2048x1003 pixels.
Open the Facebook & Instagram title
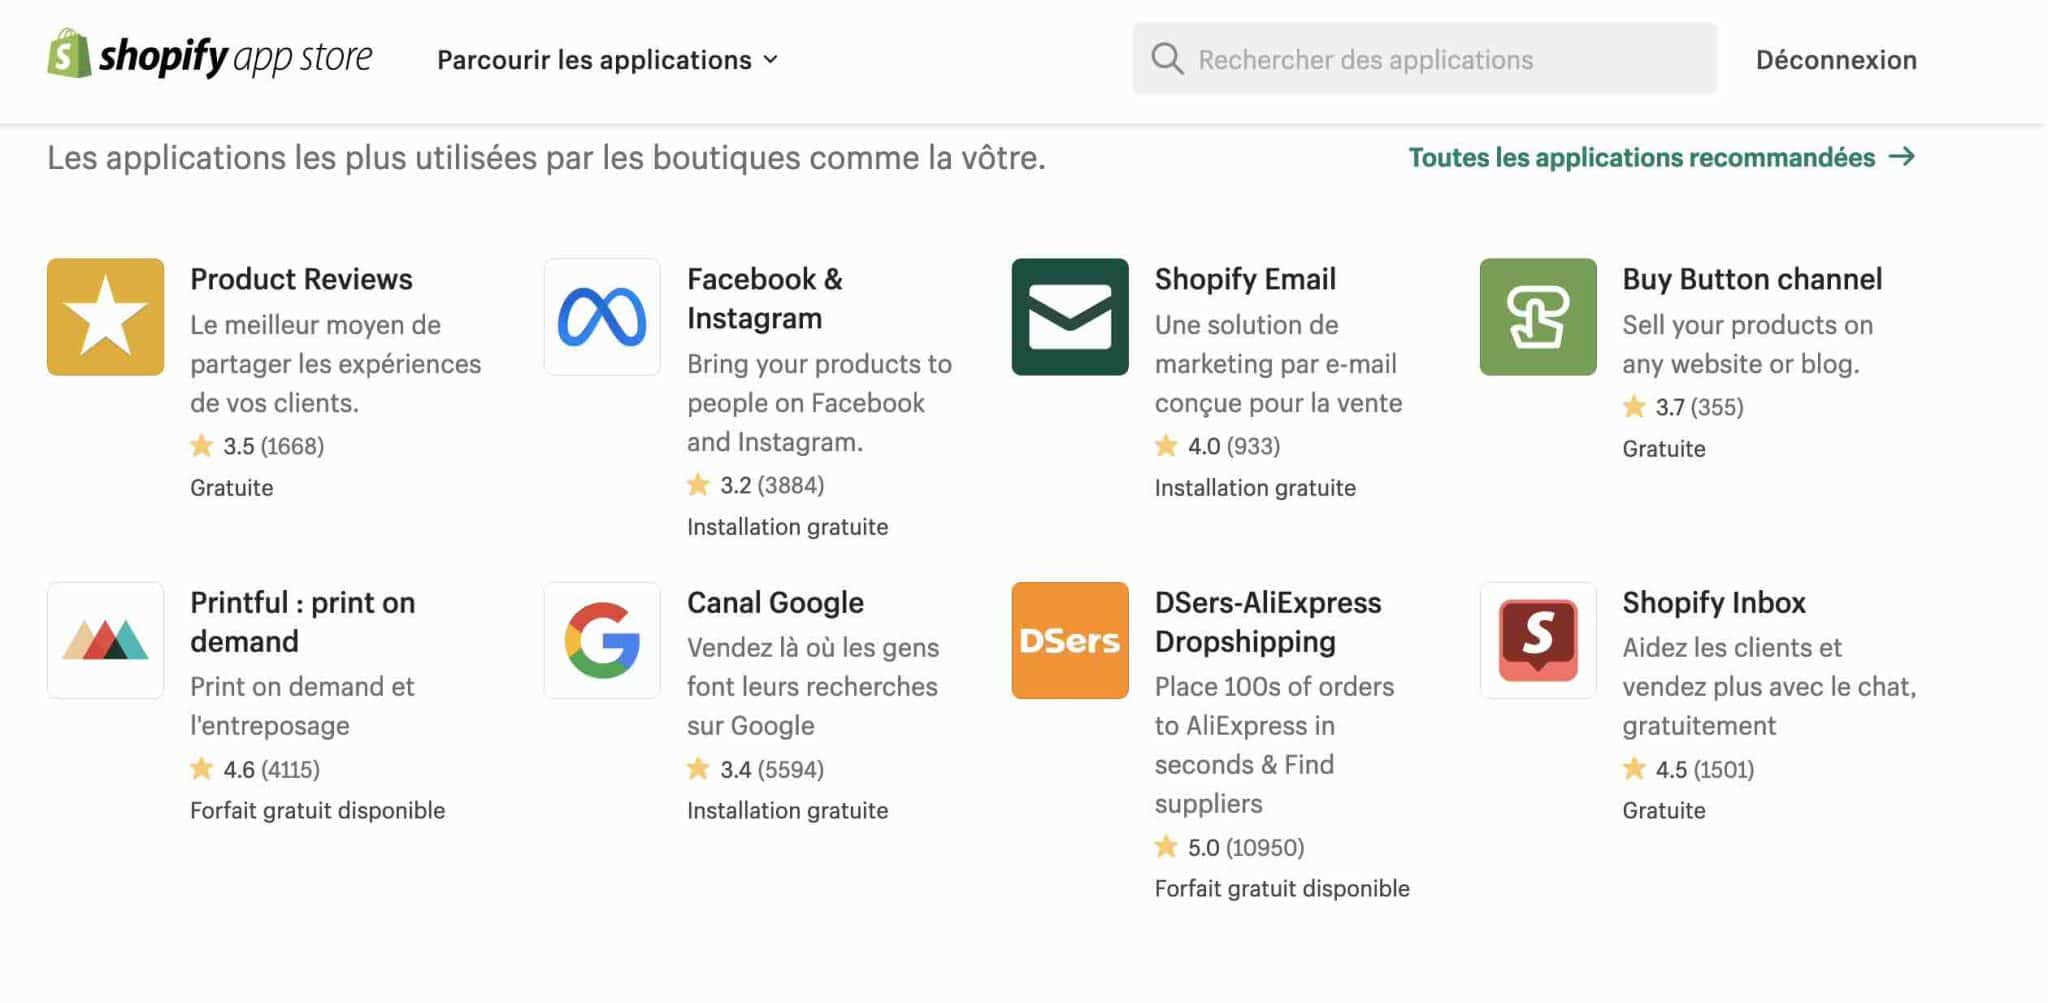coord(765,298)
